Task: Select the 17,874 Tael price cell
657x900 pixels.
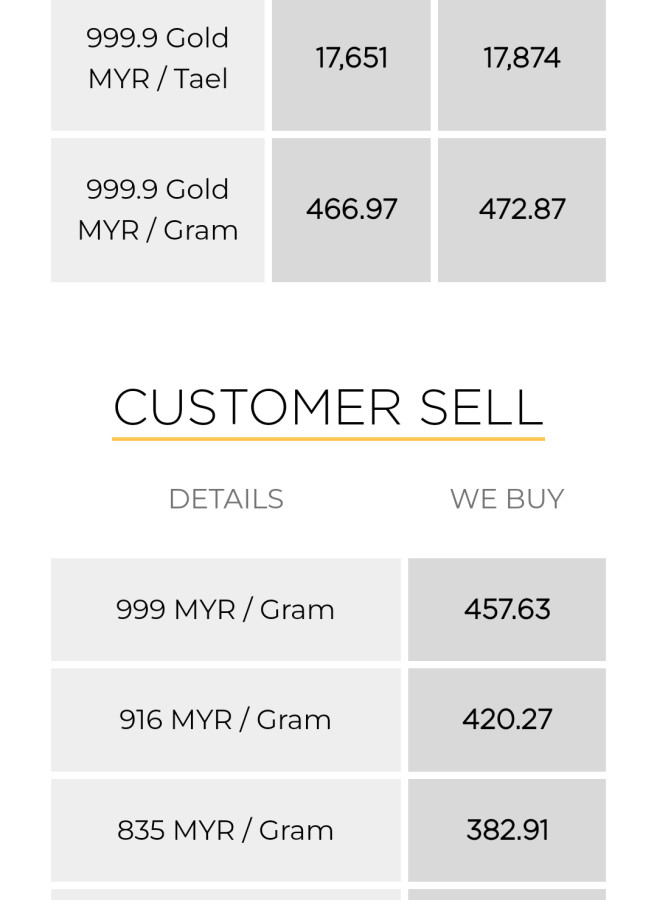Action: [x=521, y=58]
